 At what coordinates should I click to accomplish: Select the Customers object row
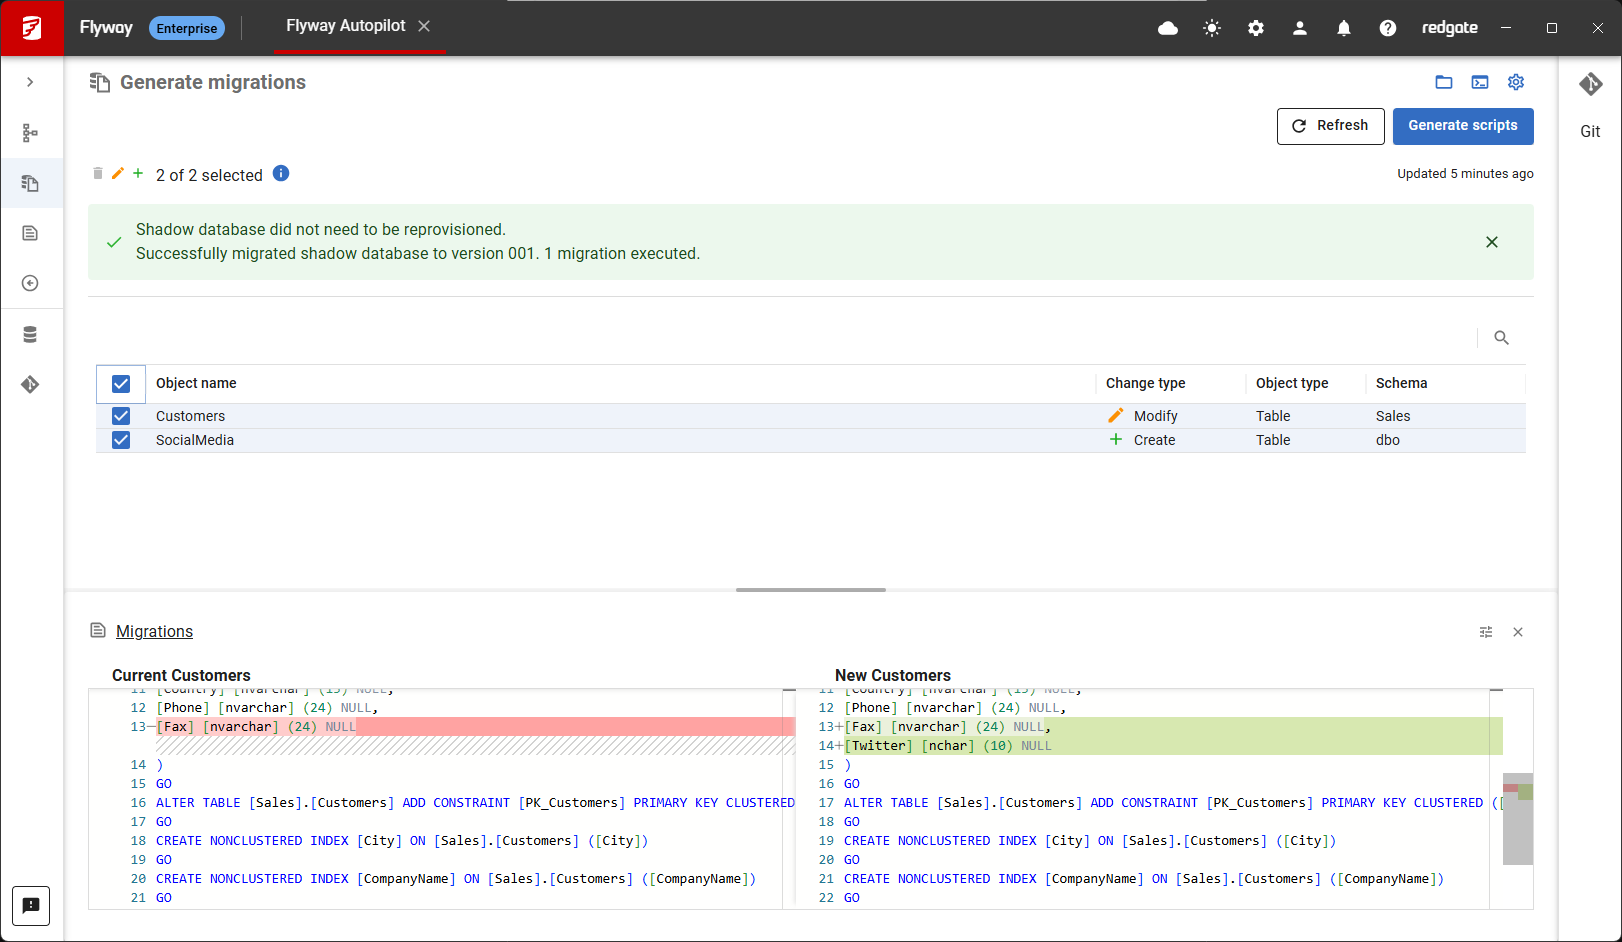click(x=811, y=416)
